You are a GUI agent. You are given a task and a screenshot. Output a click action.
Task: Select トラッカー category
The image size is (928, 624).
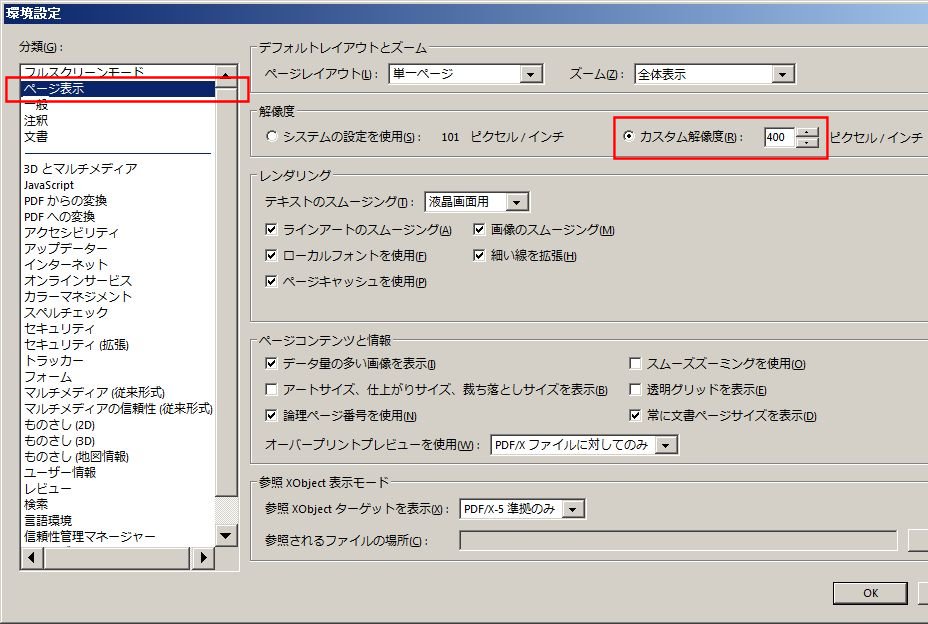tap(54, 361)
